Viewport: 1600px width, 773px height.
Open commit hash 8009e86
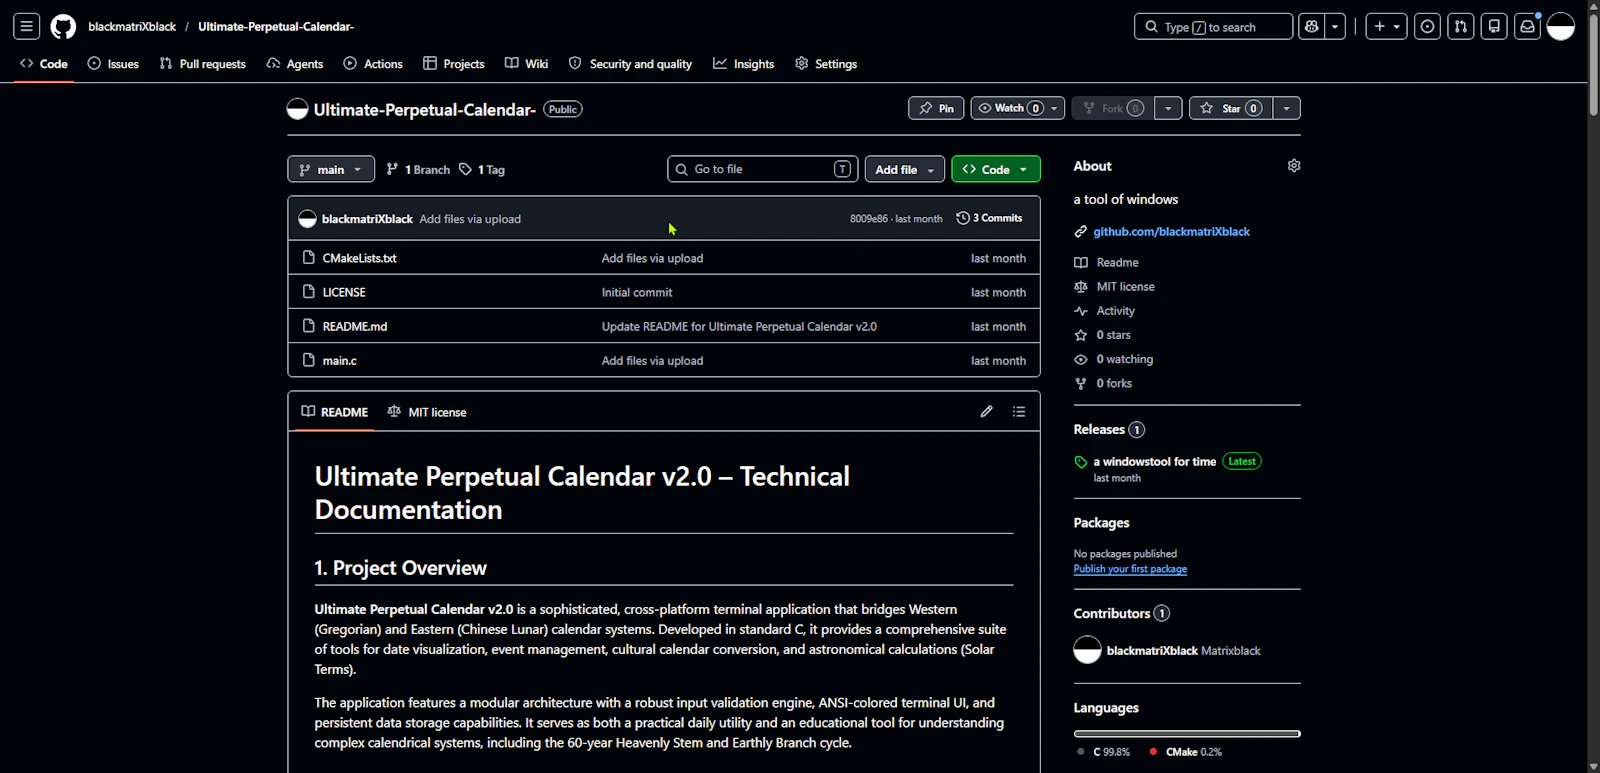point(869,219)
